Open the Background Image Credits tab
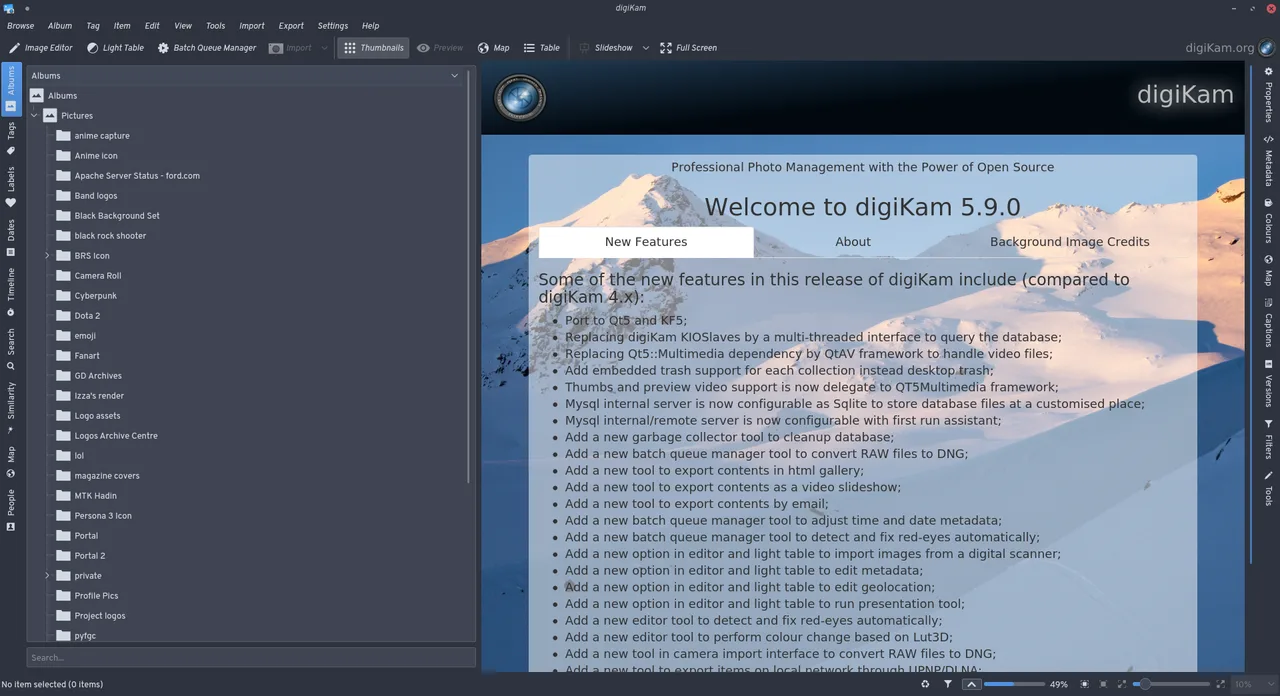Screen dimensions: 1280x696 click(x=1070, y=242)
